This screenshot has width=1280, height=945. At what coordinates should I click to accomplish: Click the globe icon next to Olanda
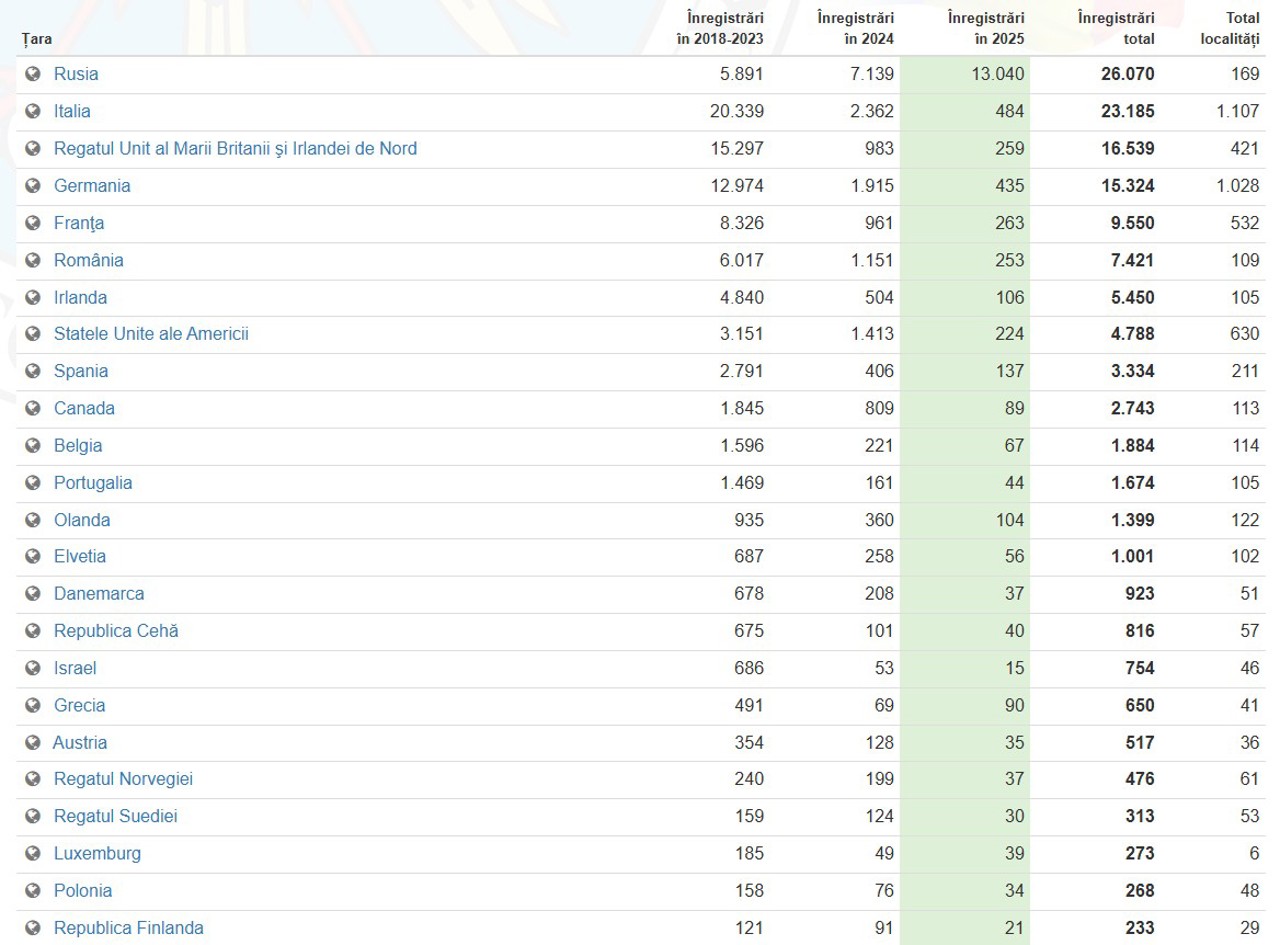[x=33, y=520]
